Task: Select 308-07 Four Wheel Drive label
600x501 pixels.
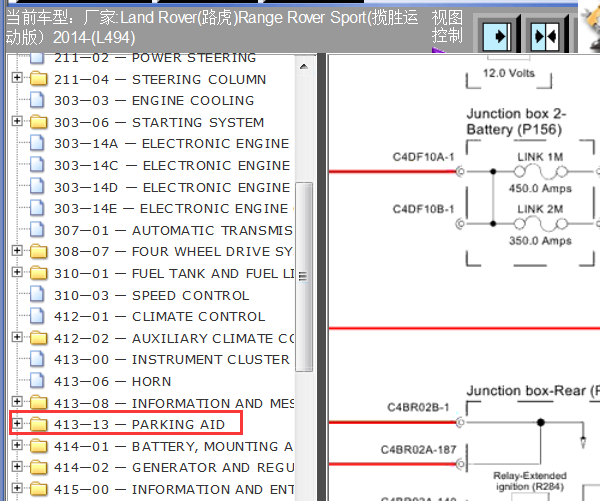Action: pos(173,252)
